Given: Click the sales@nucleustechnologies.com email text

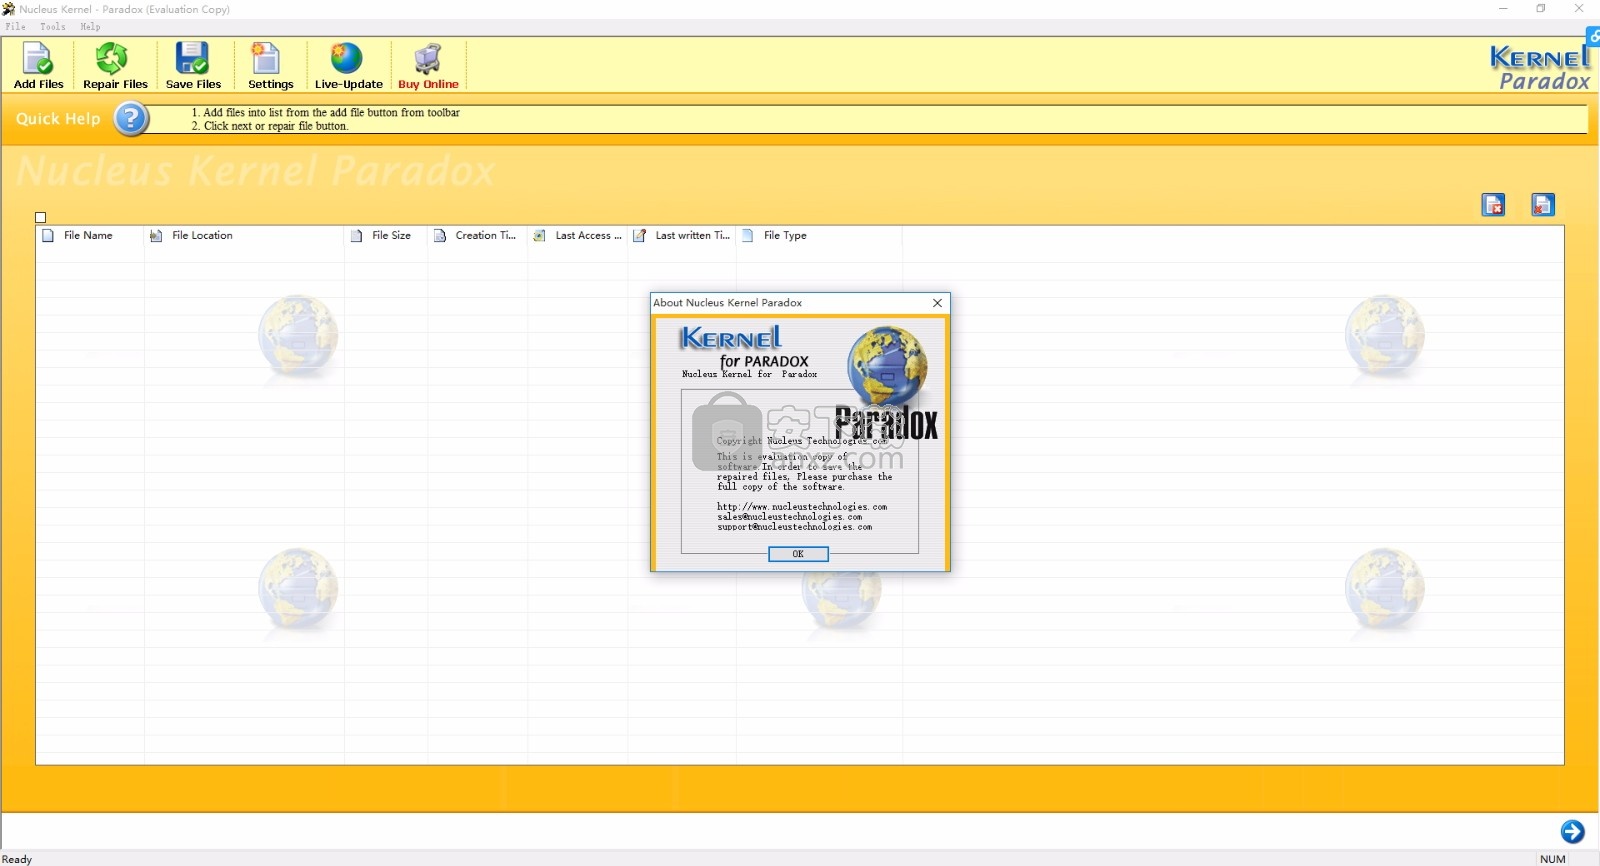Looking at the screenshot, I should [x=789, y=517].
